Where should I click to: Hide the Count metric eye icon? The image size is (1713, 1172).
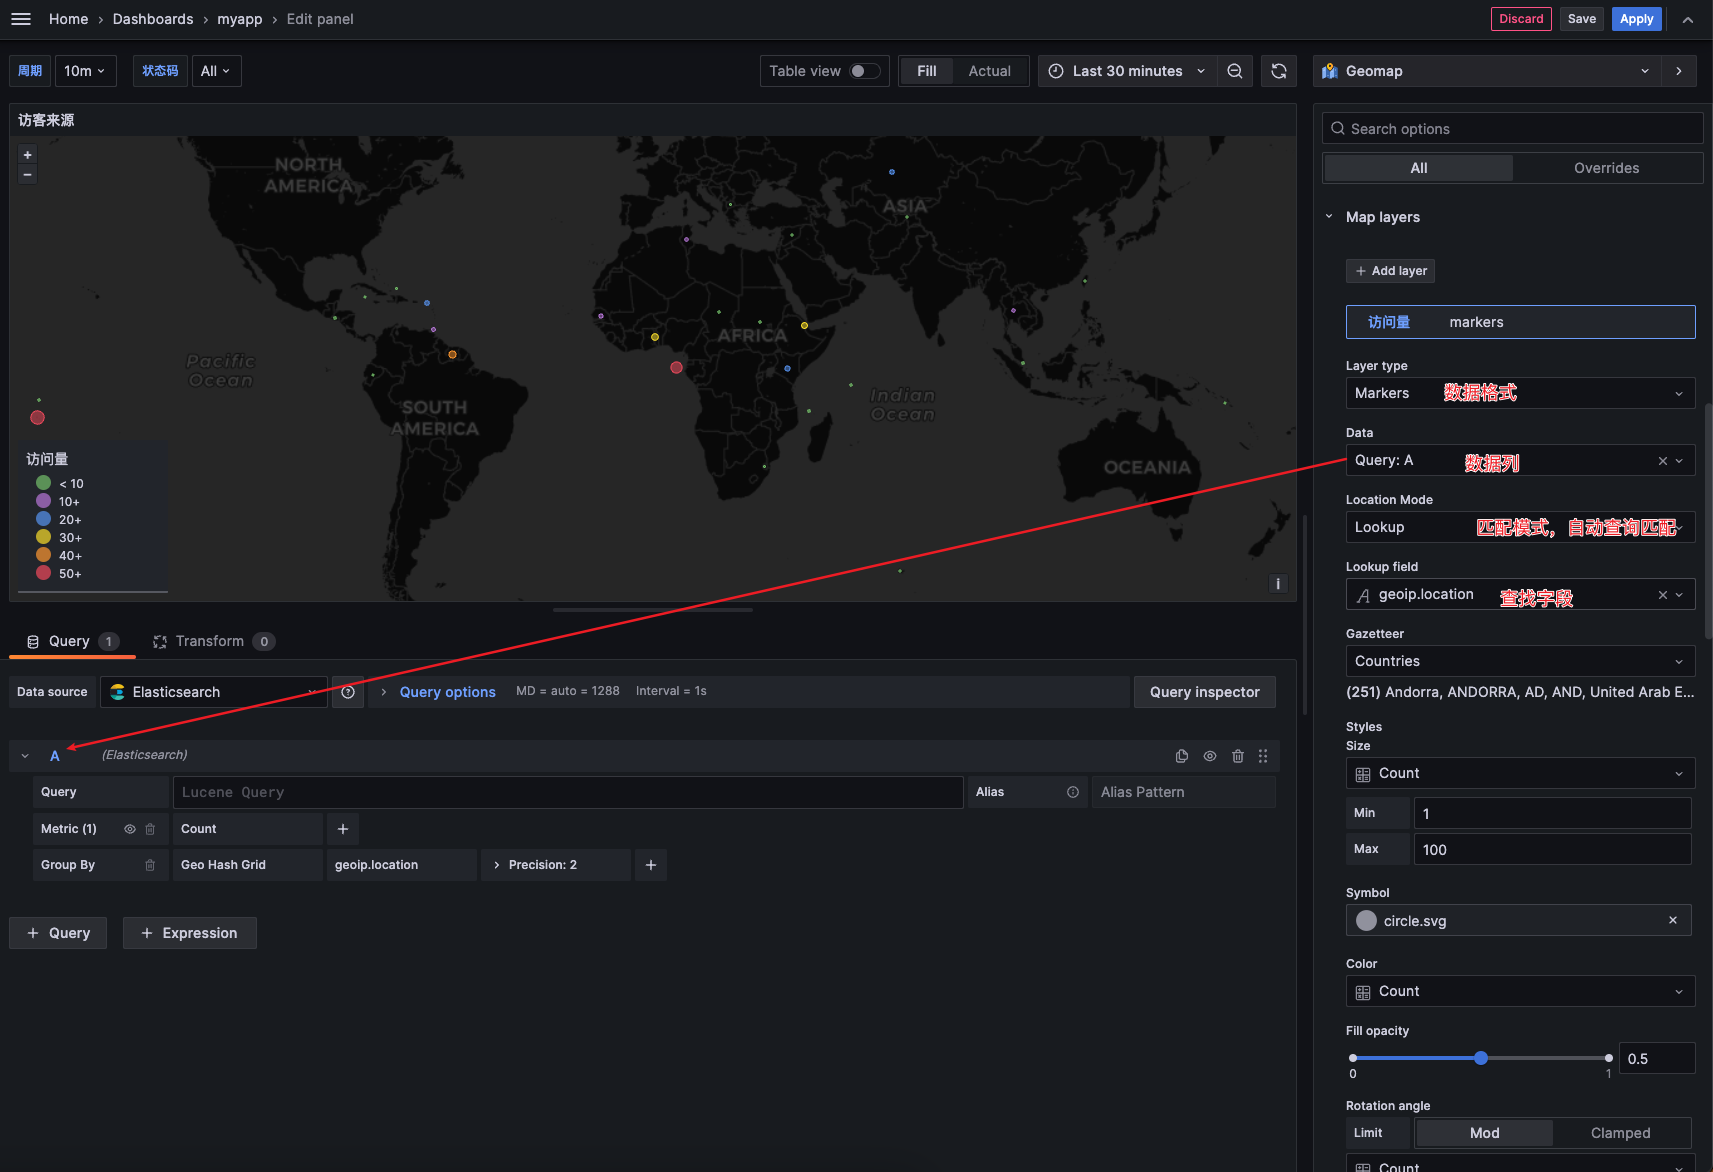[130, 829]
